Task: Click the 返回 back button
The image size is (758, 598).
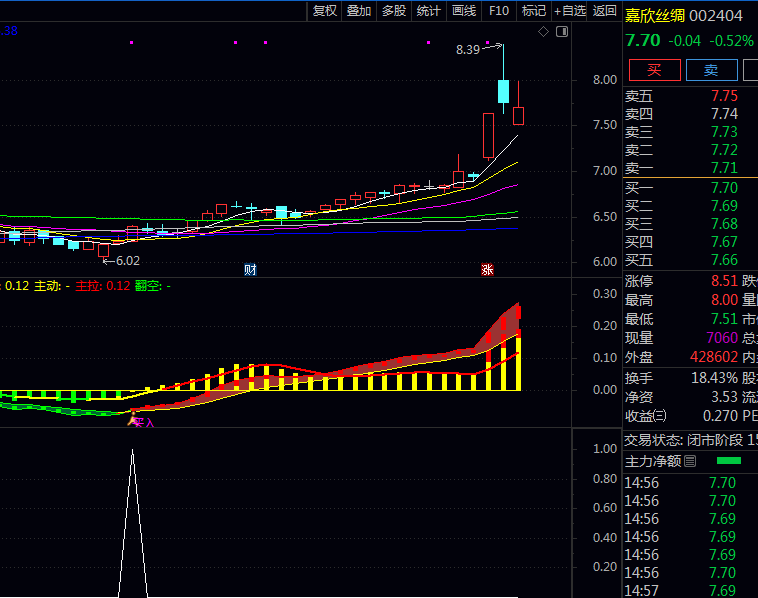Action: point(605,11)
